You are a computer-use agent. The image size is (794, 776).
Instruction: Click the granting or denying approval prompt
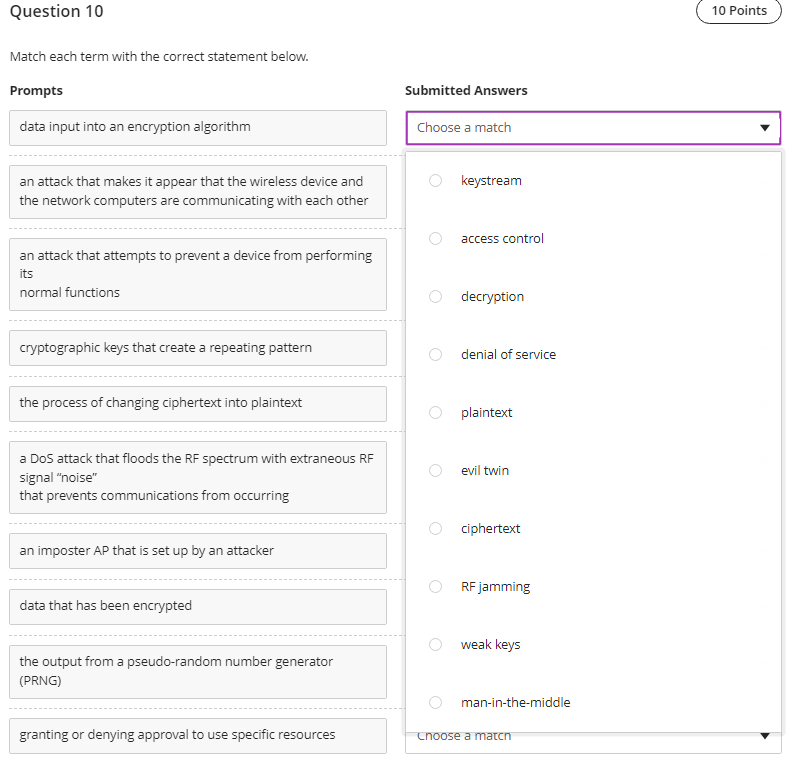tap(197, 735)
